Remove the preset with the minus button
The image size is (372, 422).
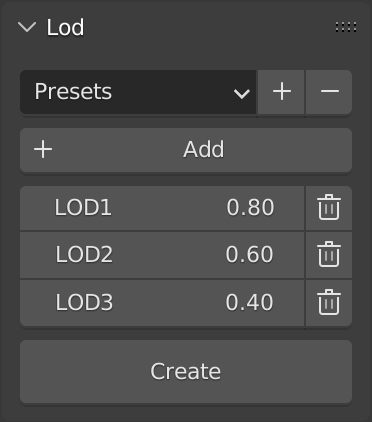click(329, 92)
